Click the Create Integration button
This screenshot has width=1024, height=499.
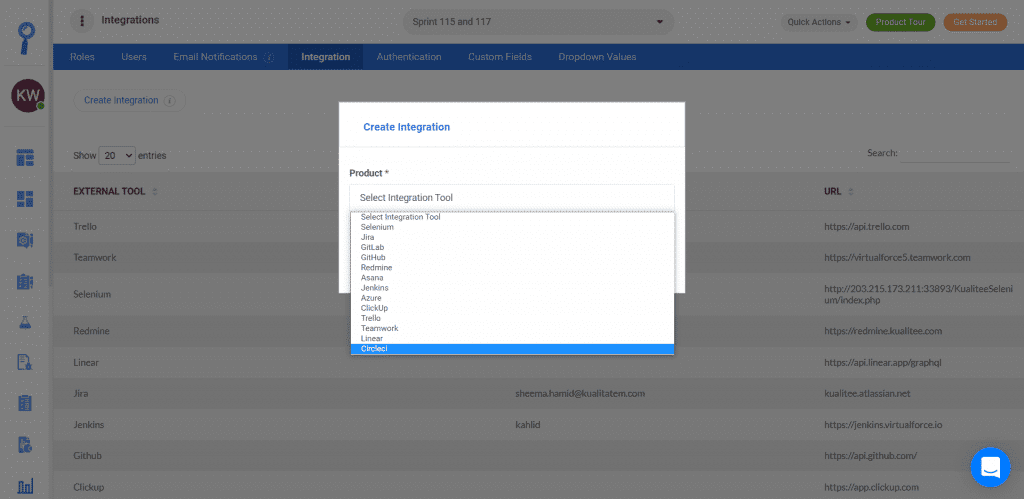pyautogui.click(x=129, y=101)
